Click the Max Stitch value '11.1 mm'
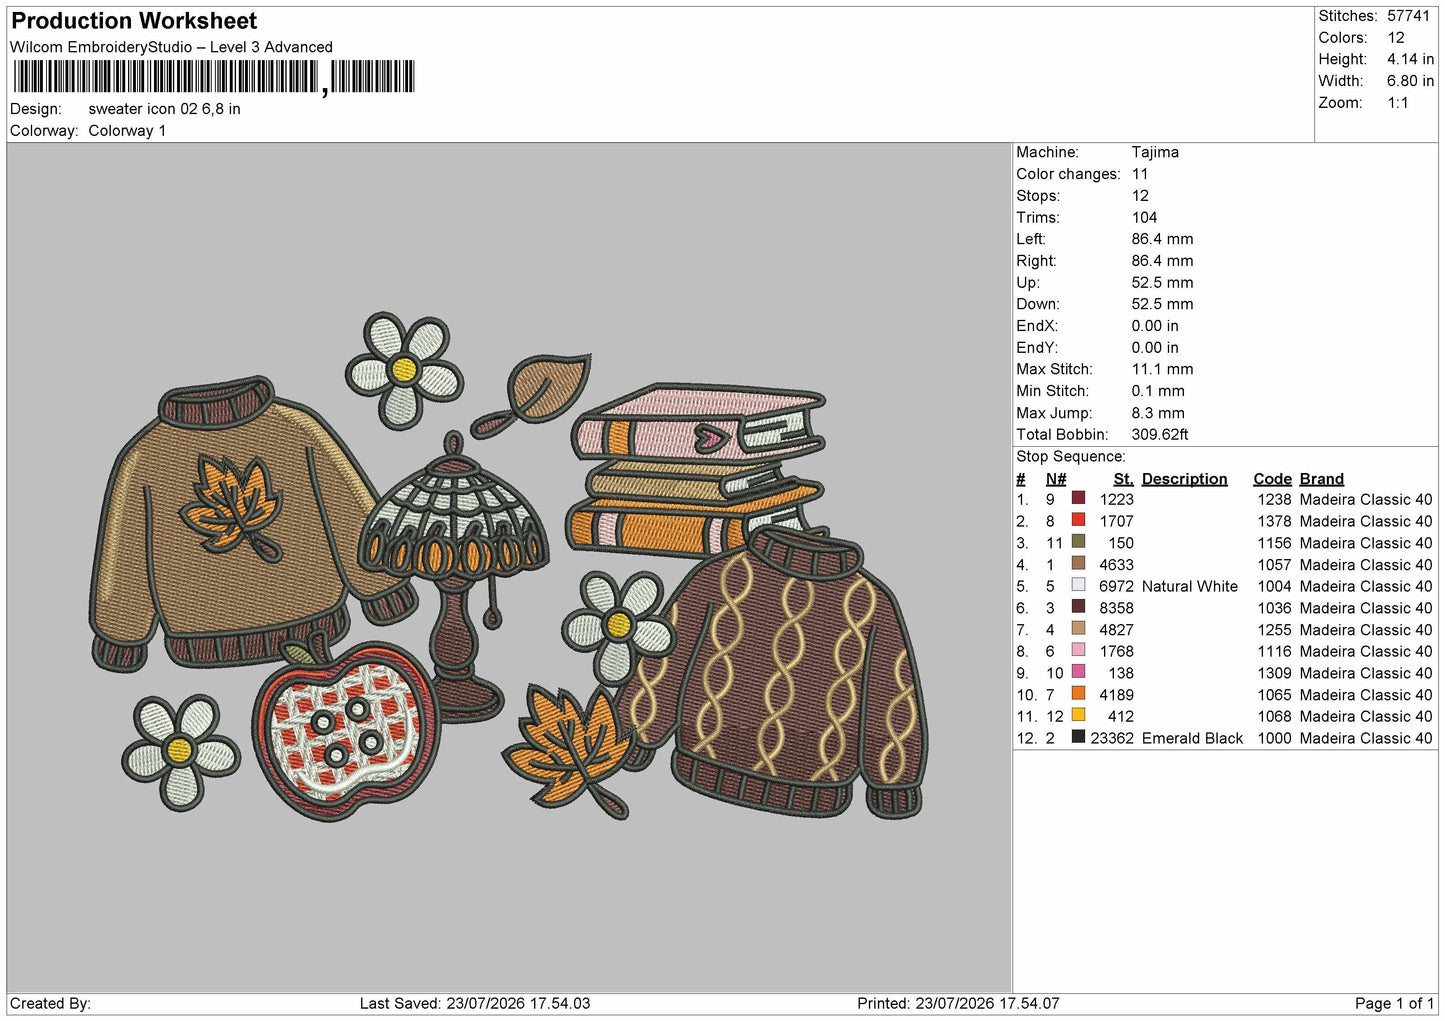 tap(1162, 369)
